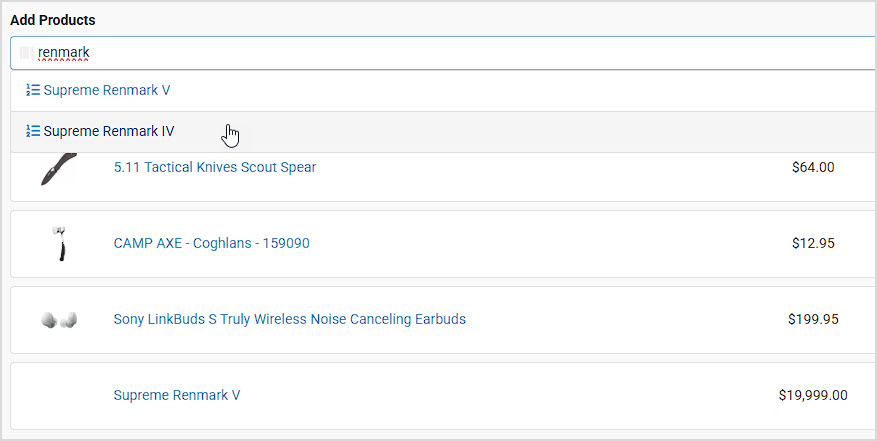
Task: Click the Sony earbuds product thumbnail
Action: point(59,320)
